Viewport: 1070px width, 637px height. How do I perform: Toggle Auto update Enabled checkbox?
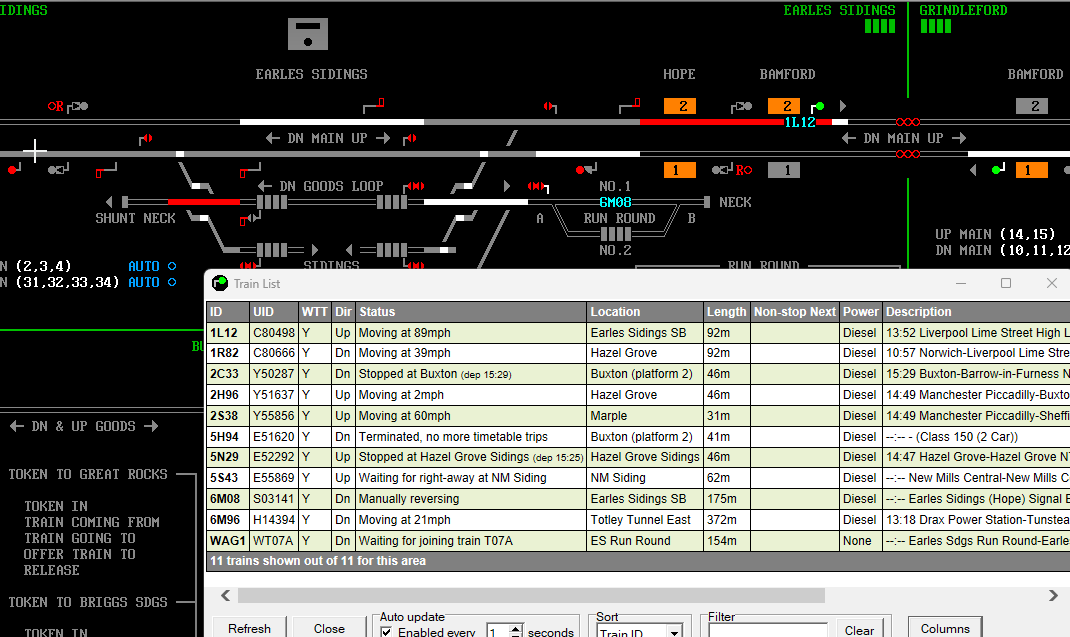tap(386, 632)
